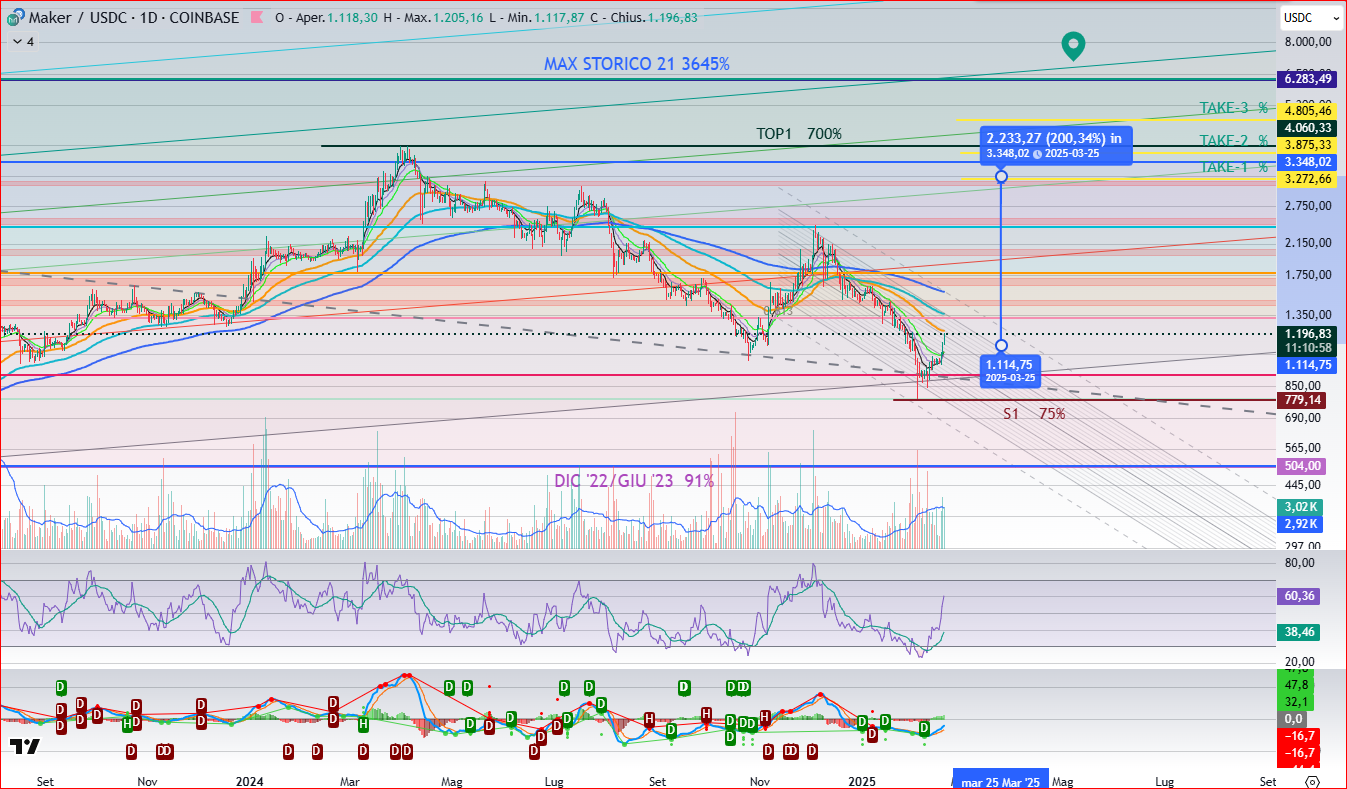Image resolution: width=1347 pixels, height=789 pixels.
Task: Select the DIC '22/GIU '23 91% label
Action: point(634,481)
